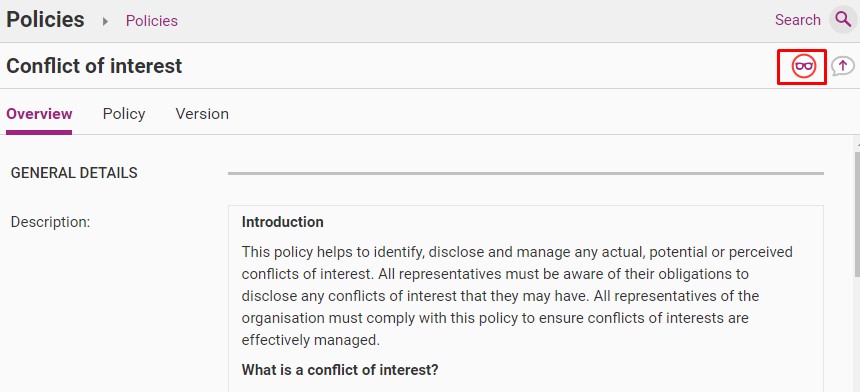Click the bold Policies module heading
Image resolution: width=860 pixels, height=392 pixels.
45,20
